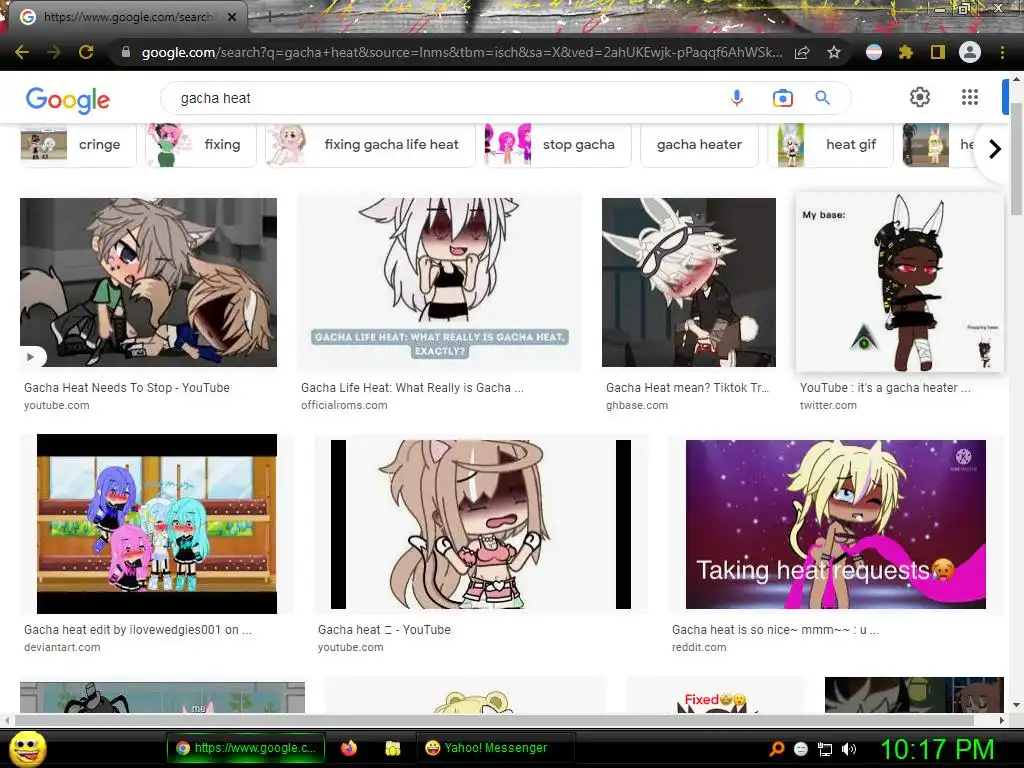Reload the page with refresh icon

point(86,52)
